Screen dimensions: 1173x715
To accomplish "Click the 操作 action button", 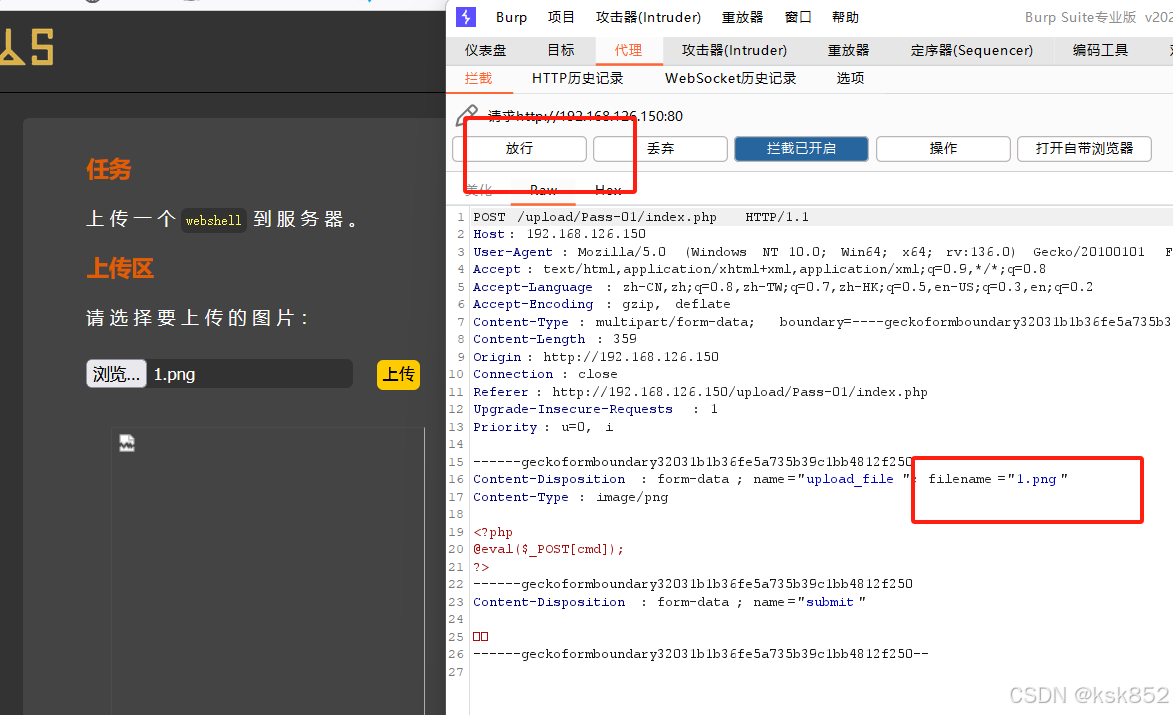I will point(943,149).
